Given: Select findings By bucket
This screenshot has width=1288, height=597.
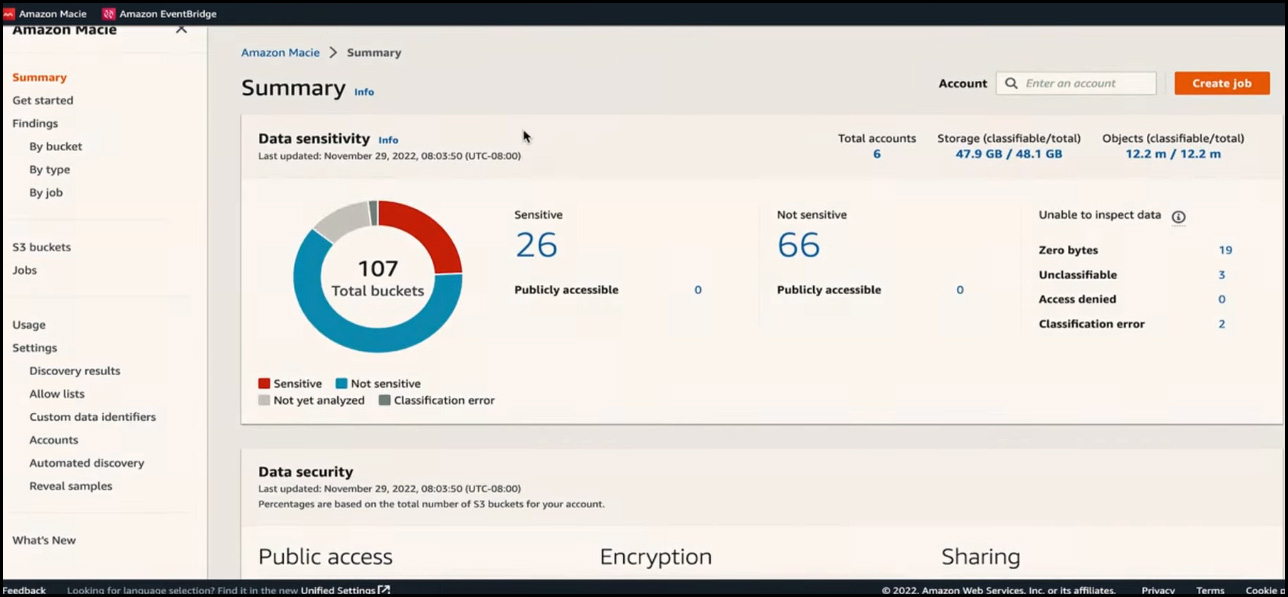Looking at the screenshot, I should click(56, 146).
